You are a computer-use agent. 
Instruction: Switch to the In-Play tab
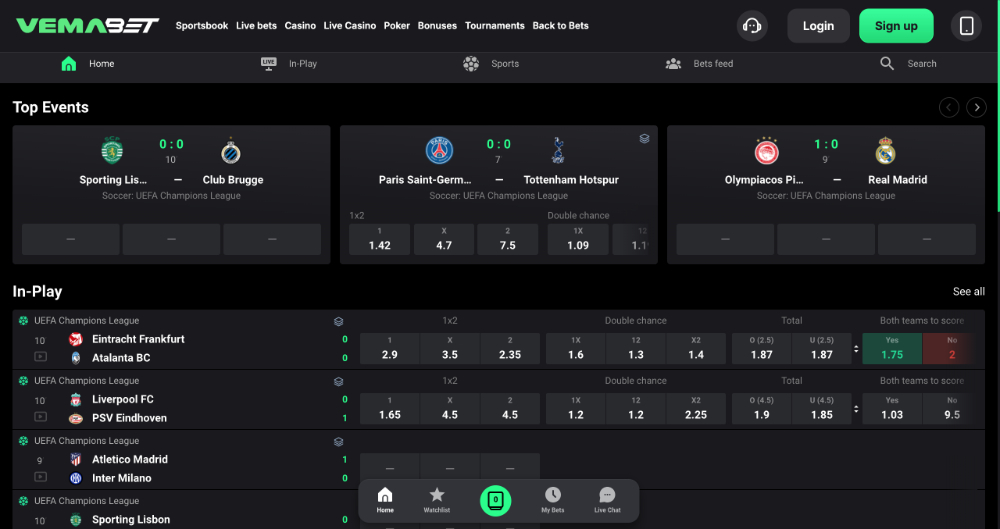pyautogui.click(x=289, y=64)
